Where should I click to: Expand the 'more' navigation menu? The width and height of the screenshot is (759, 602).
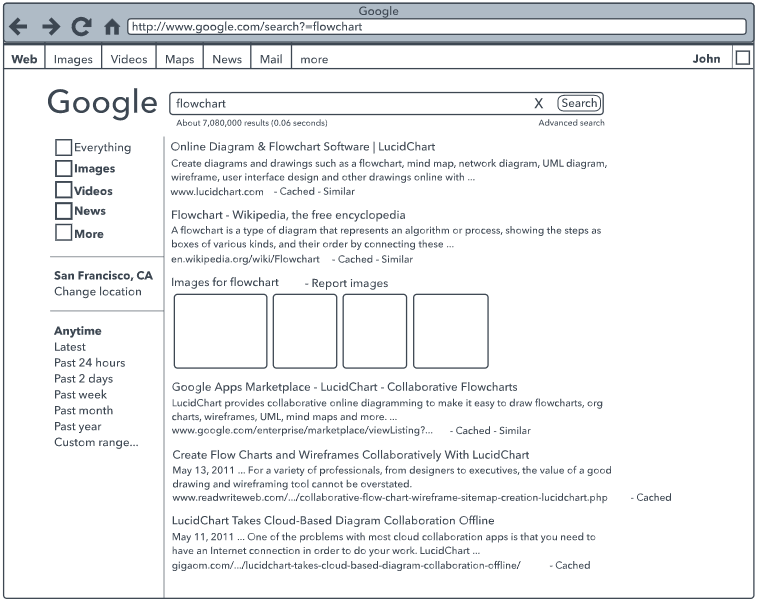click(x=314, y=59)
